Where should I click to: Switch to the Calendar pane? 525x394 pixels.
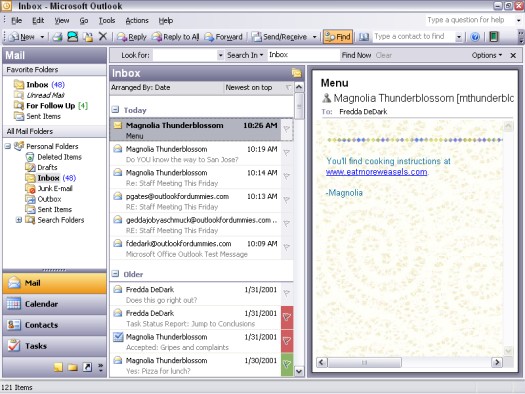click(55, 304)
